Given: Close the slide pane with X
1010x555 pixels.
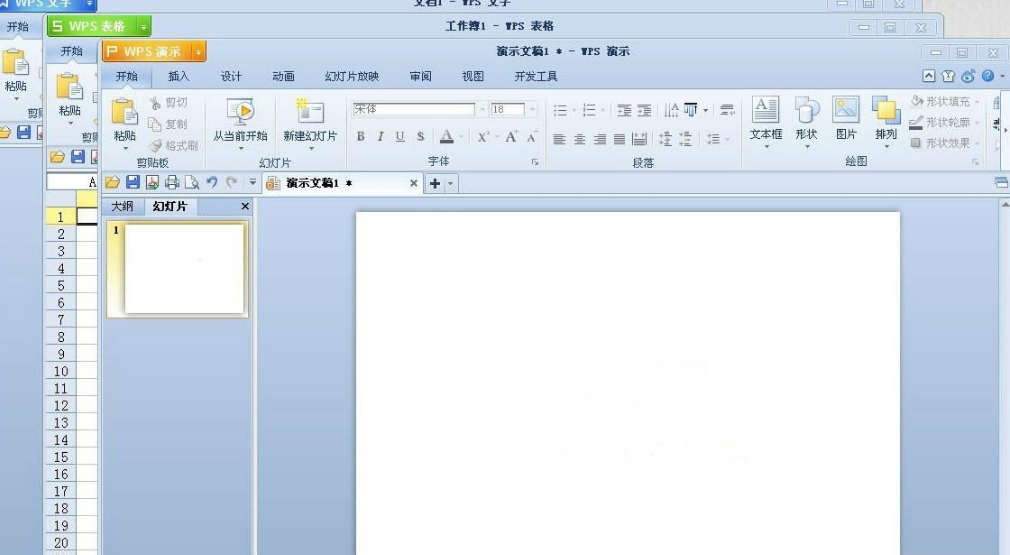Looking at the screenshot, I should tap(245, 206).
